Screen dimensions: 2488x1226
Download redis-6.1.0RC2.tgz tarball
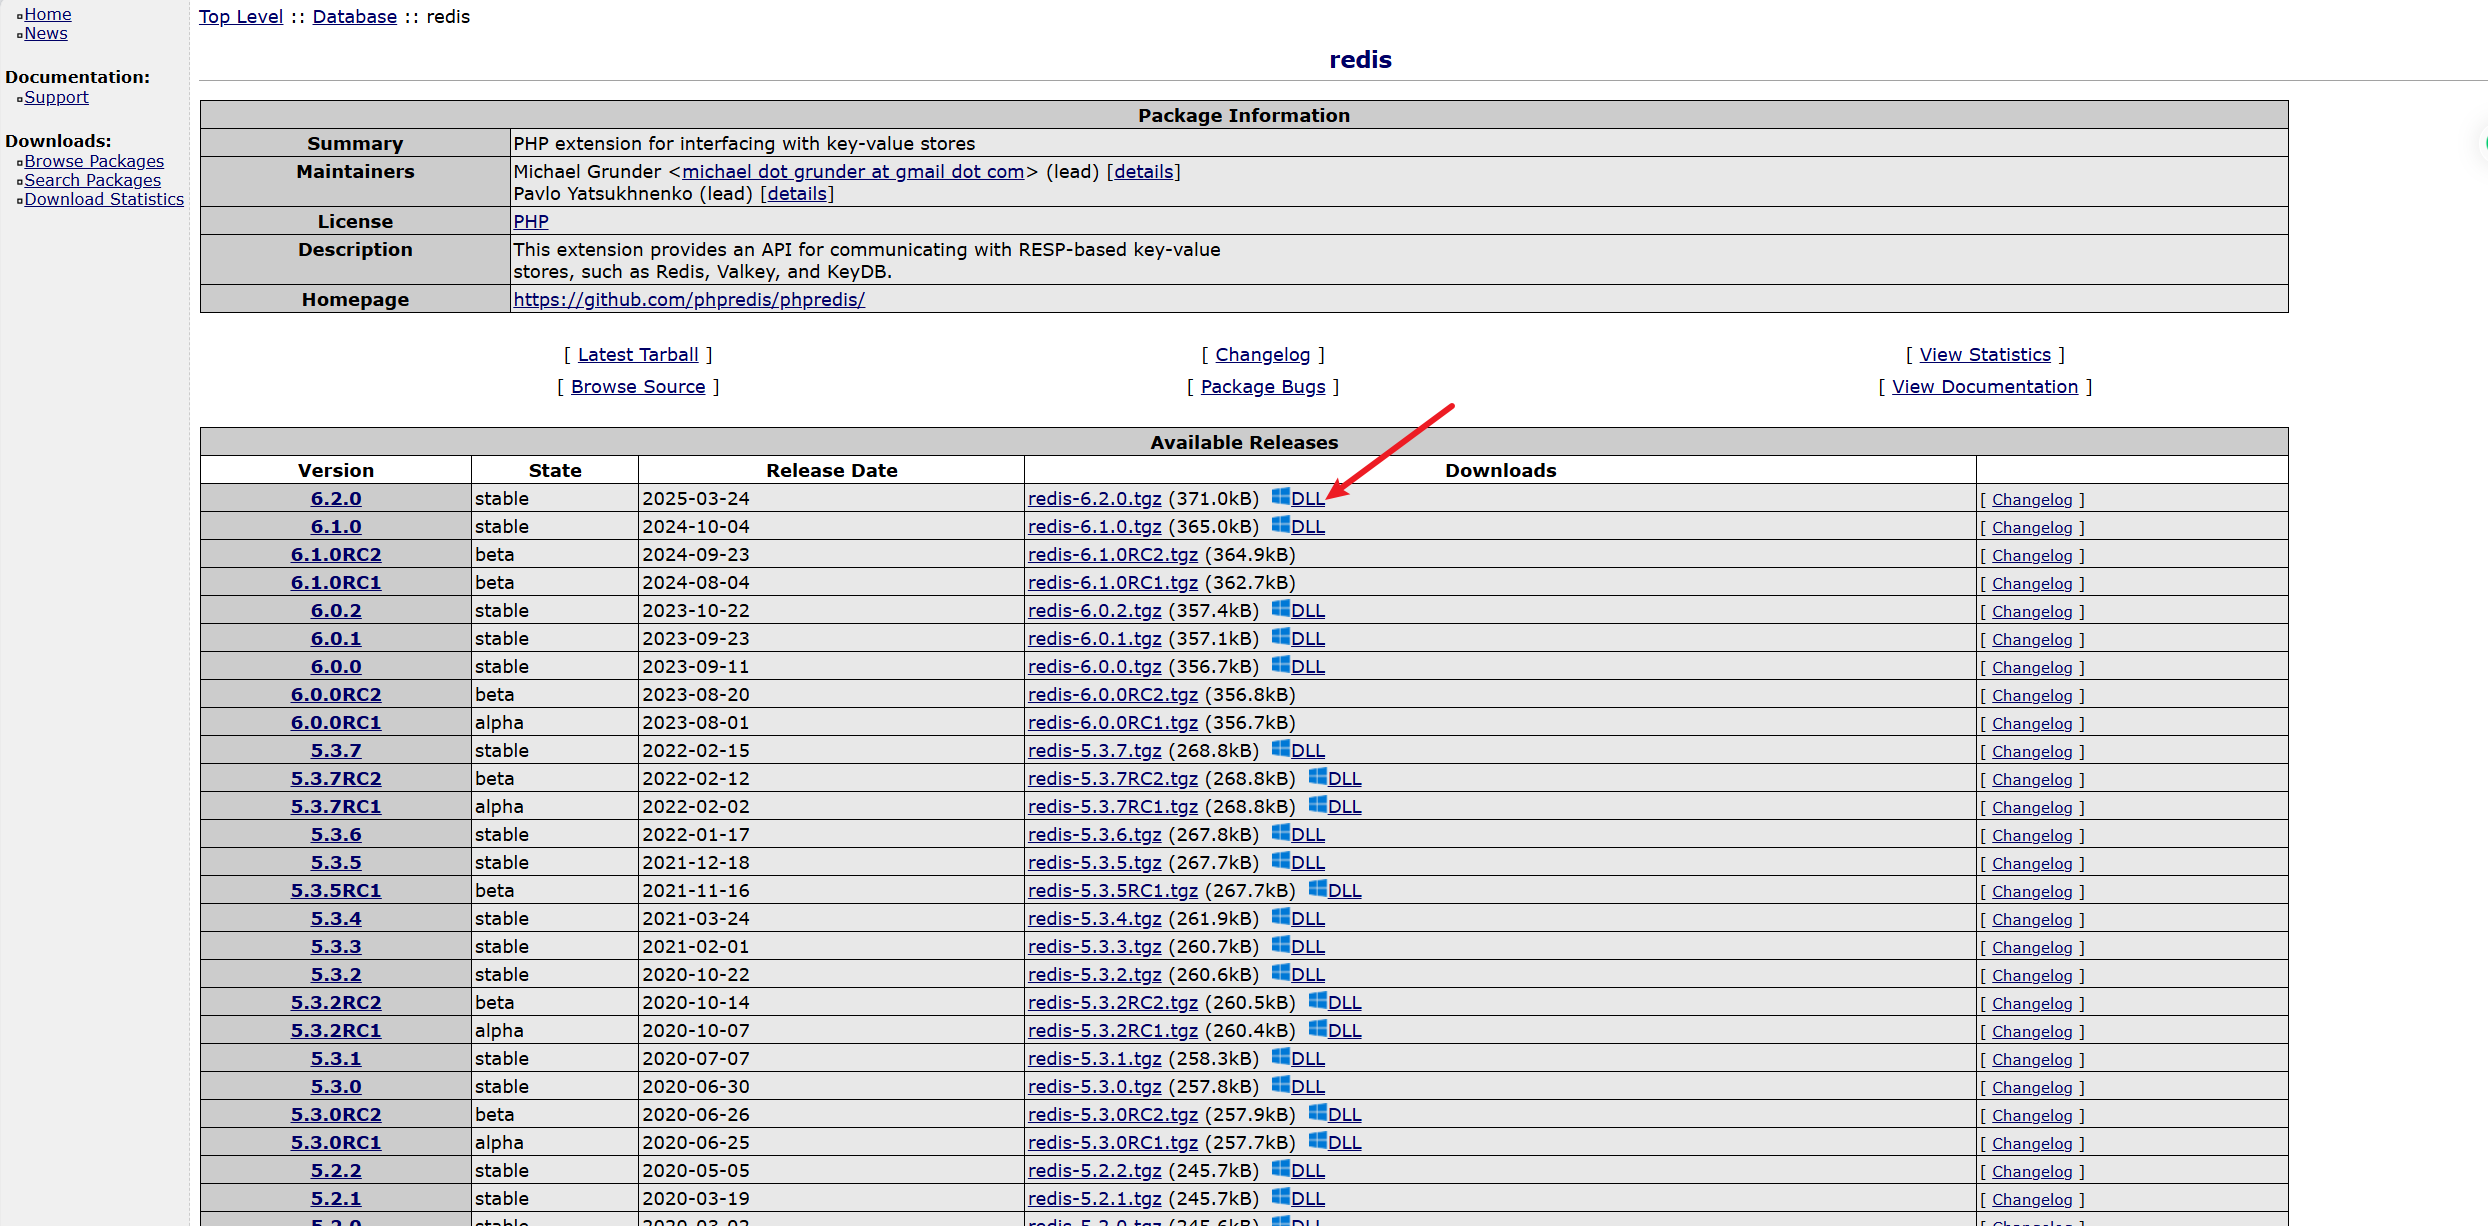click(x=1113, y=554)
